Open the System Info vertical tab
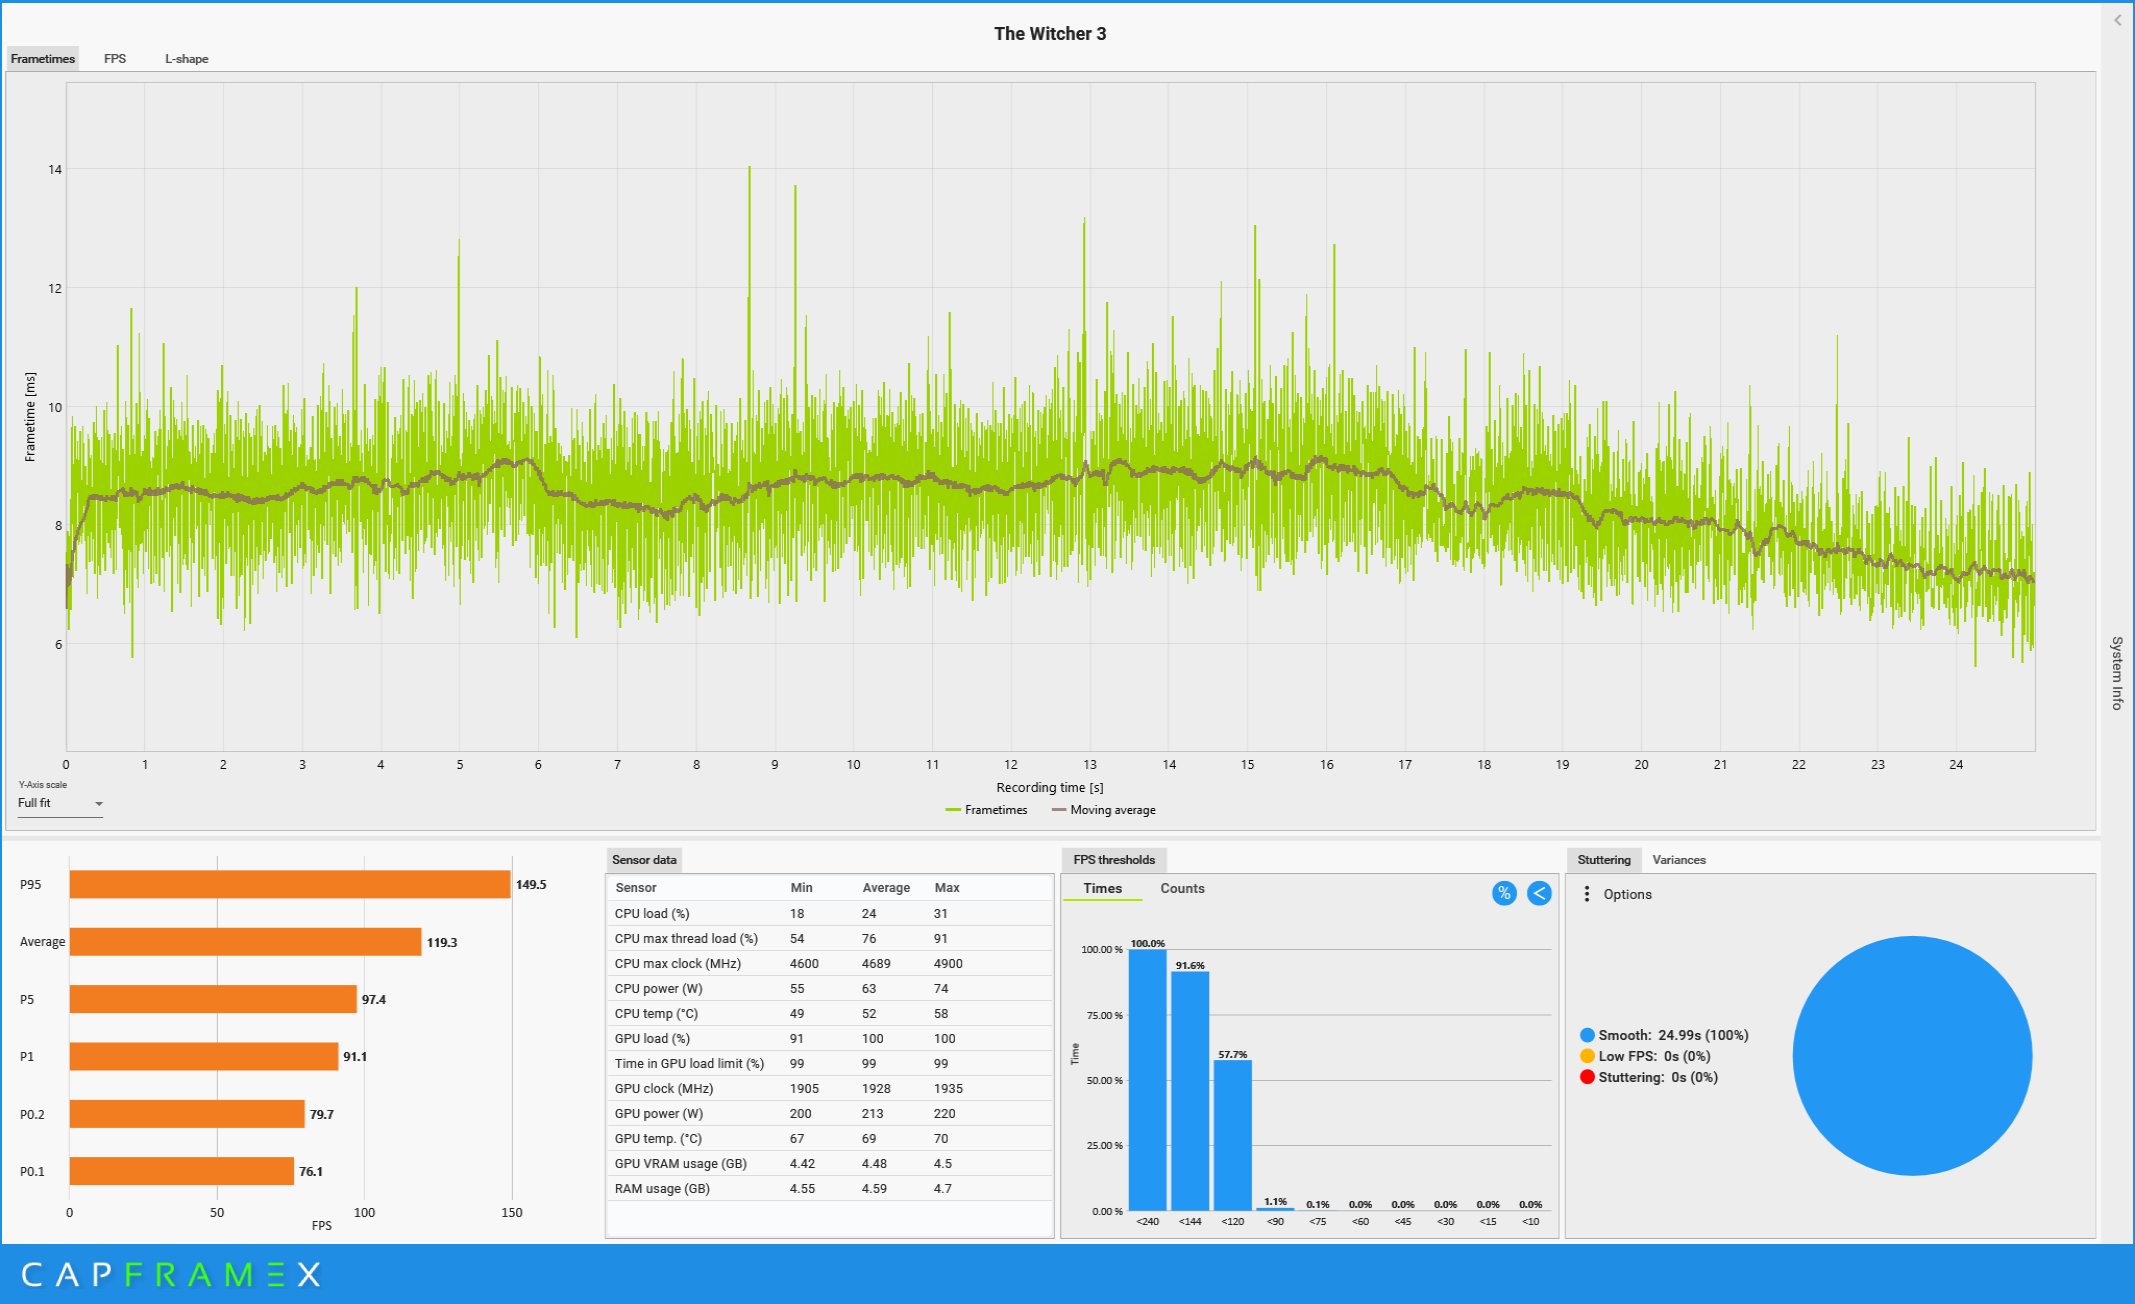The height and width of the screenshot is (1304, 2135). (x=2117, y=673)
